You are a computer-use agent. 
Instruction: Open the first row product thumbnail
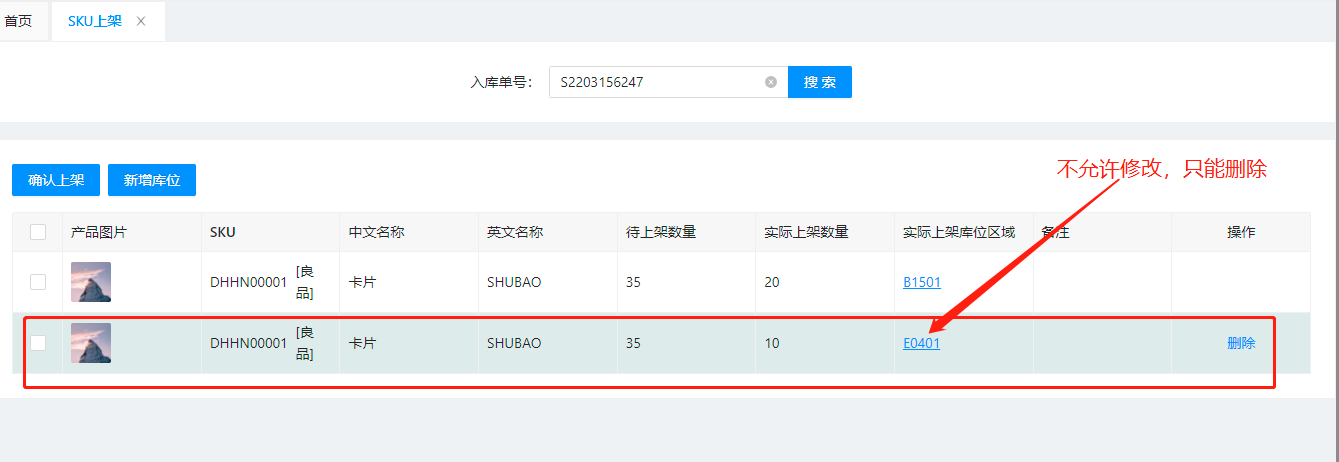[91, 282]
